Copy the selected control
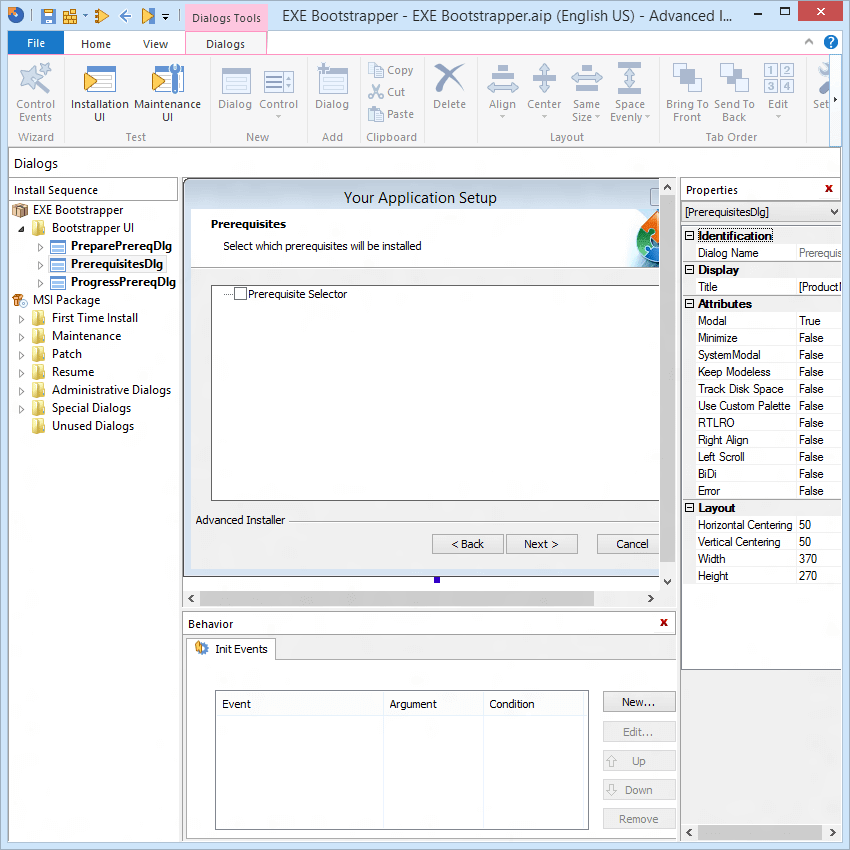The width and height of the screenshot is (850, 850). click(x=391, y=70)
